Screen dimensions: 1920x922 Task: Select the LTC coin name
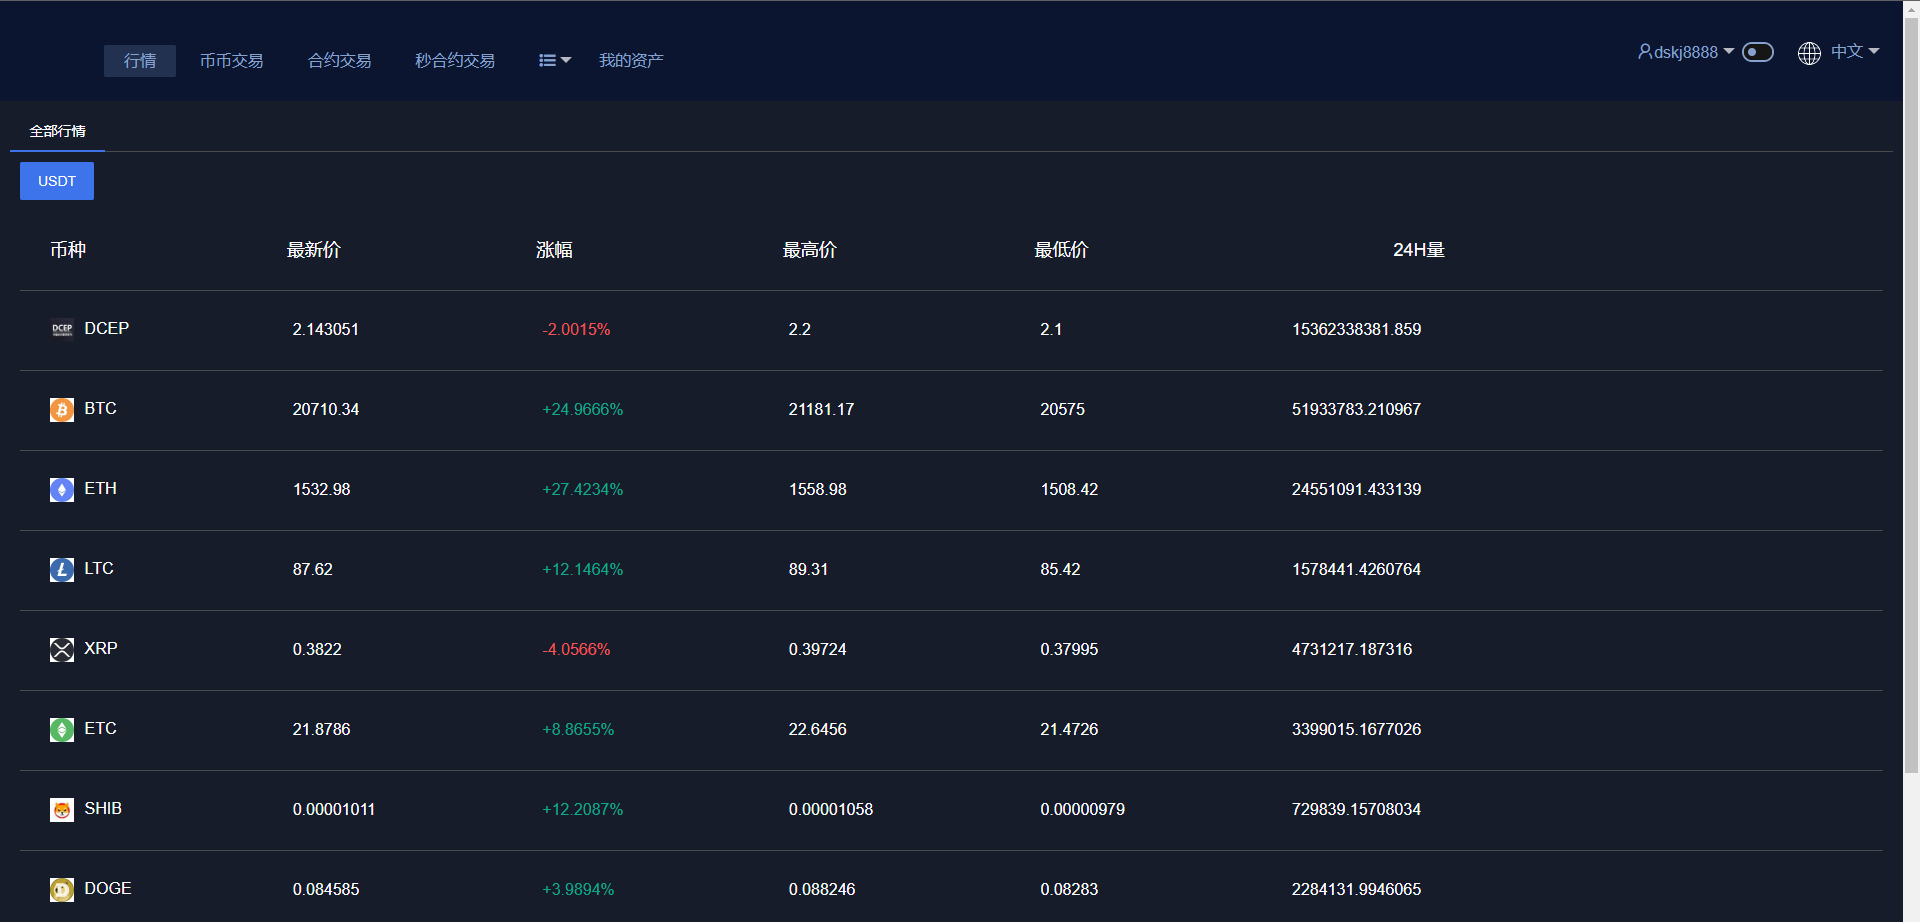[x=99, y=568]
